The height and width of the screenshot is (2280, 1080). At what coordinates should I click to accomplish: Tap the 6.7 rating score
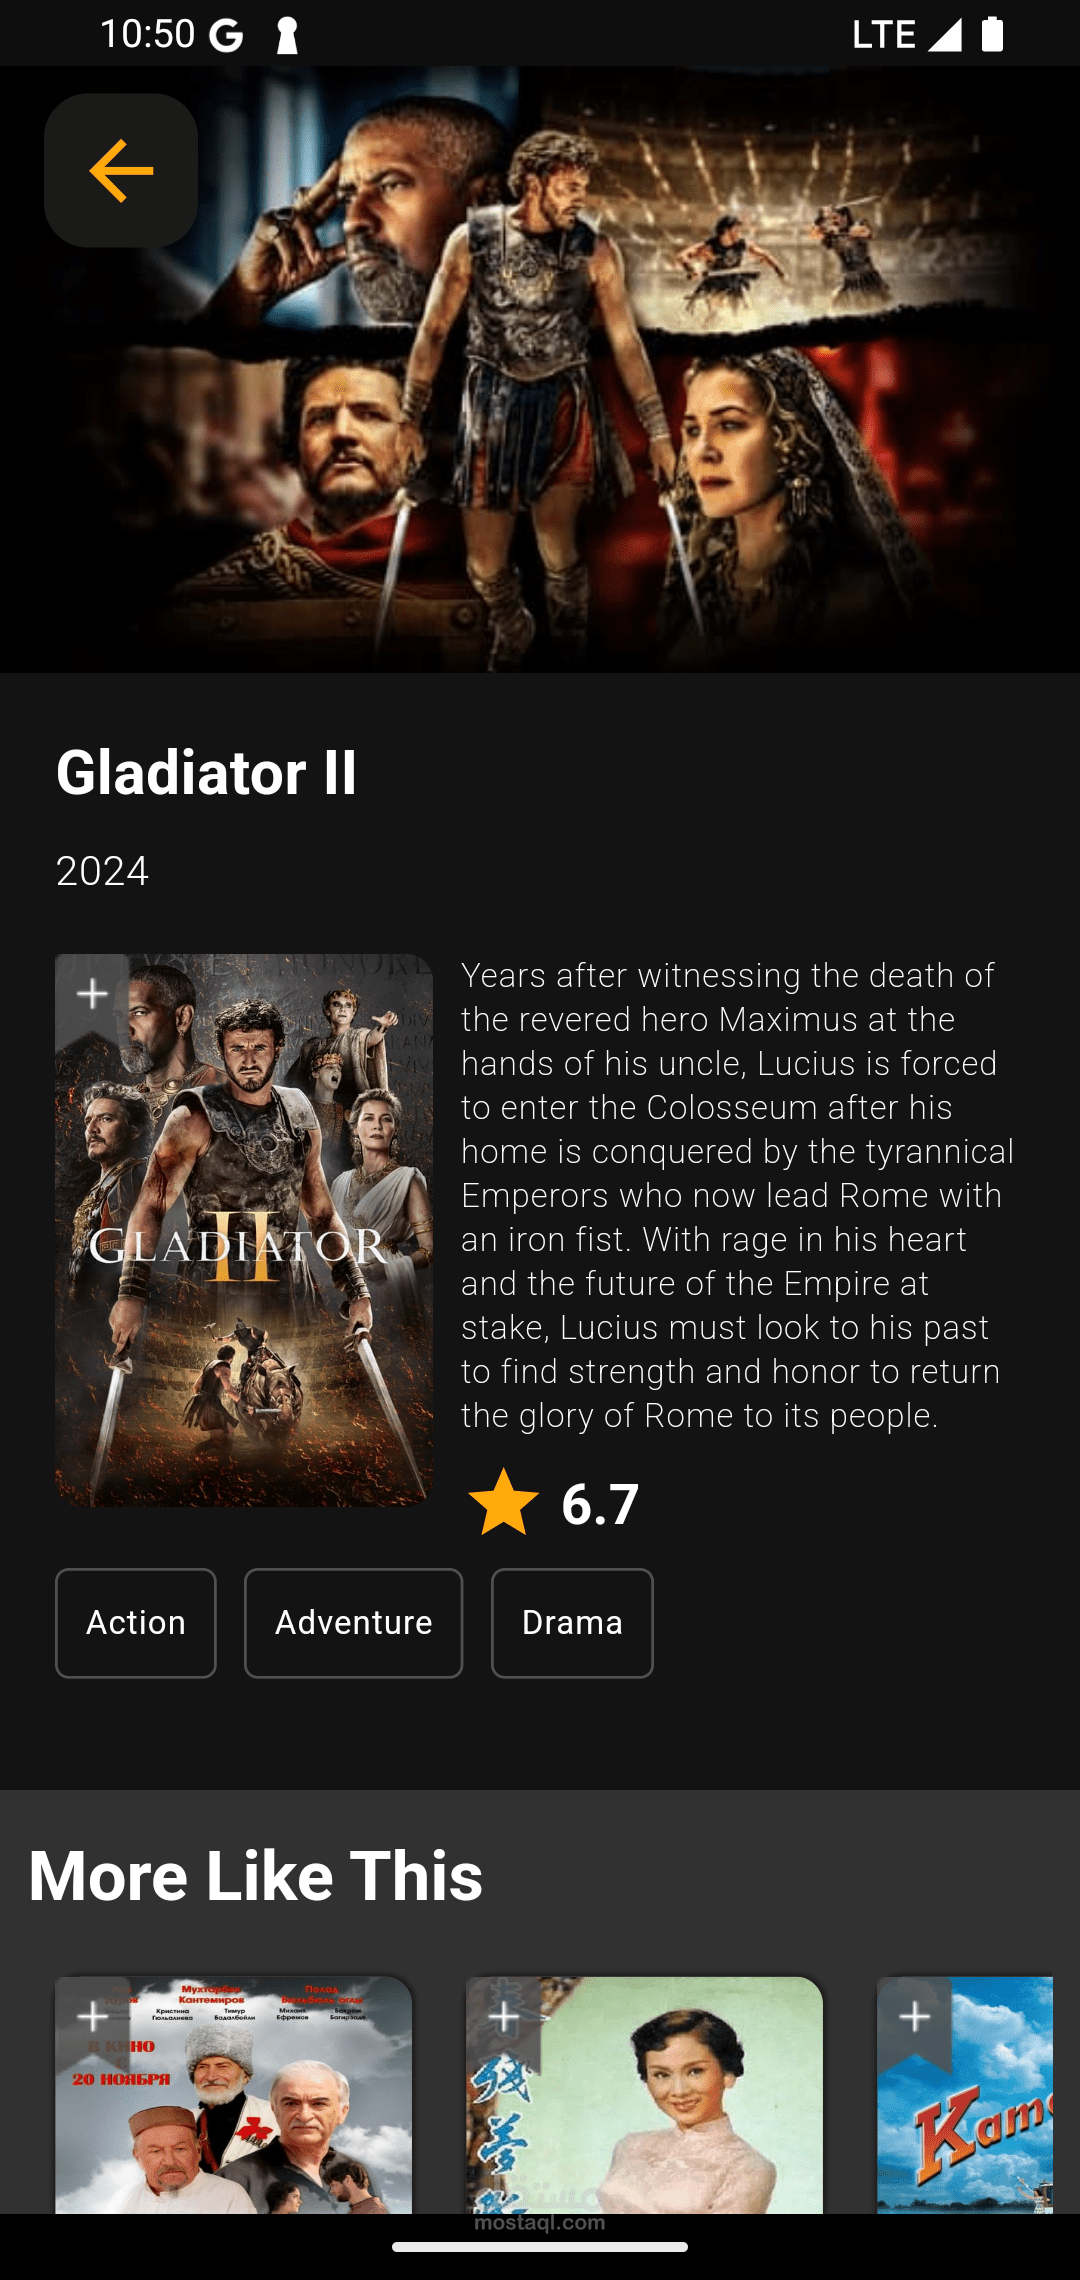coord(600,1503)
